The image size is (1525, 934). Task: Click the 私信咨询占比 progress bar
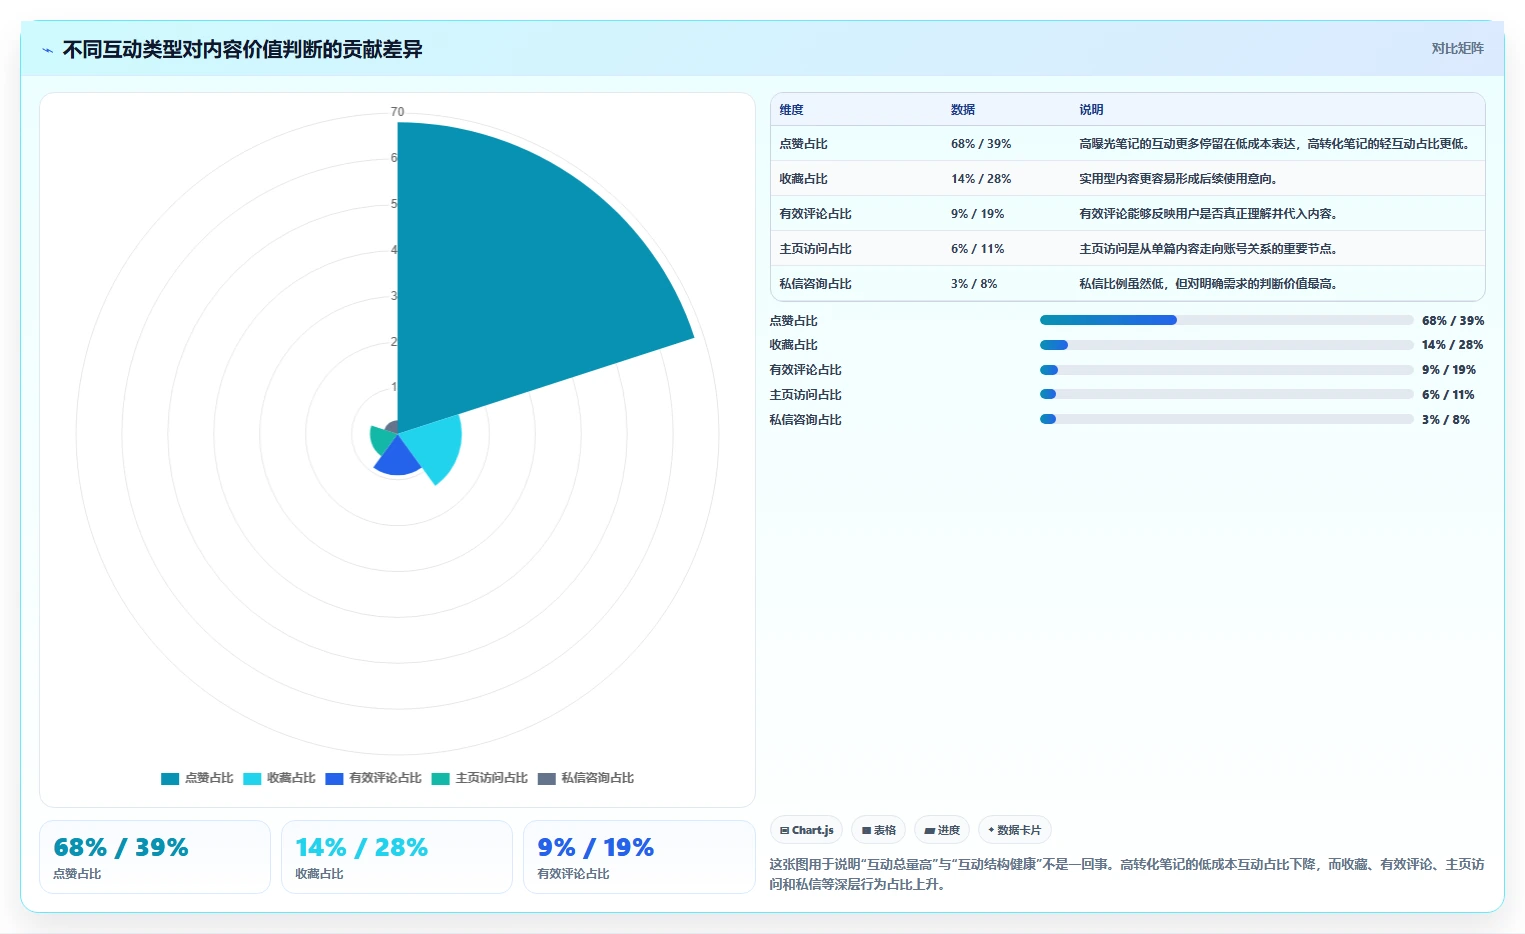[1226, 419]
